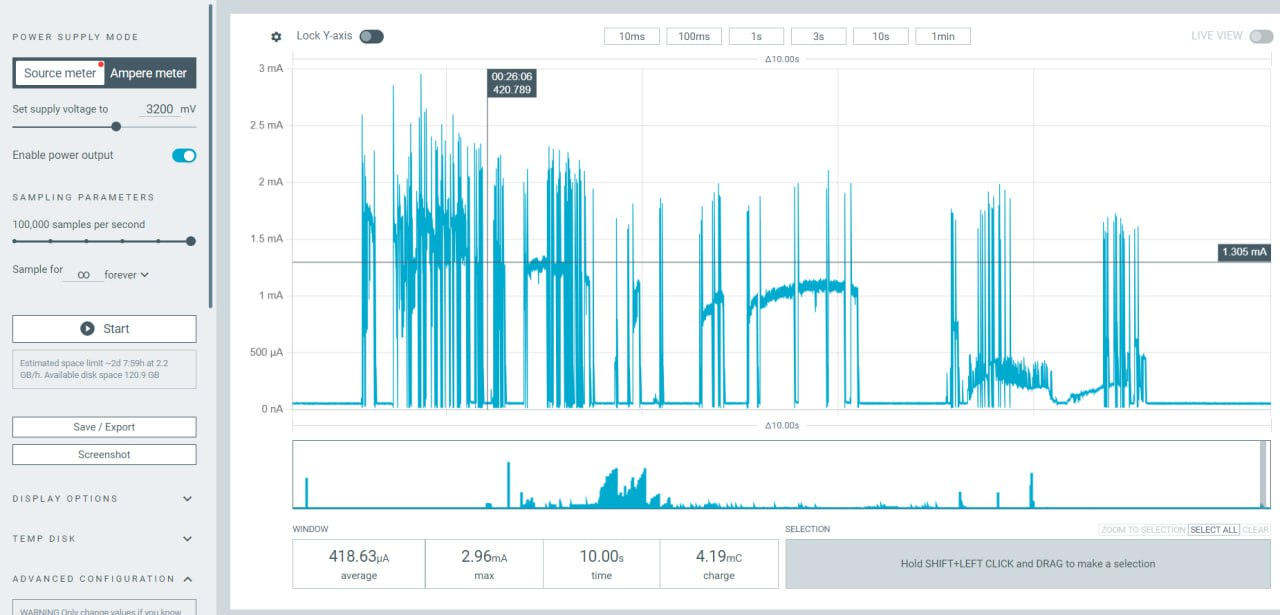Image resolution: width=1280 pixels, height=615 pixels.
Task: Switch to Ampere meter mode
Action: click(x=150, y=73)
